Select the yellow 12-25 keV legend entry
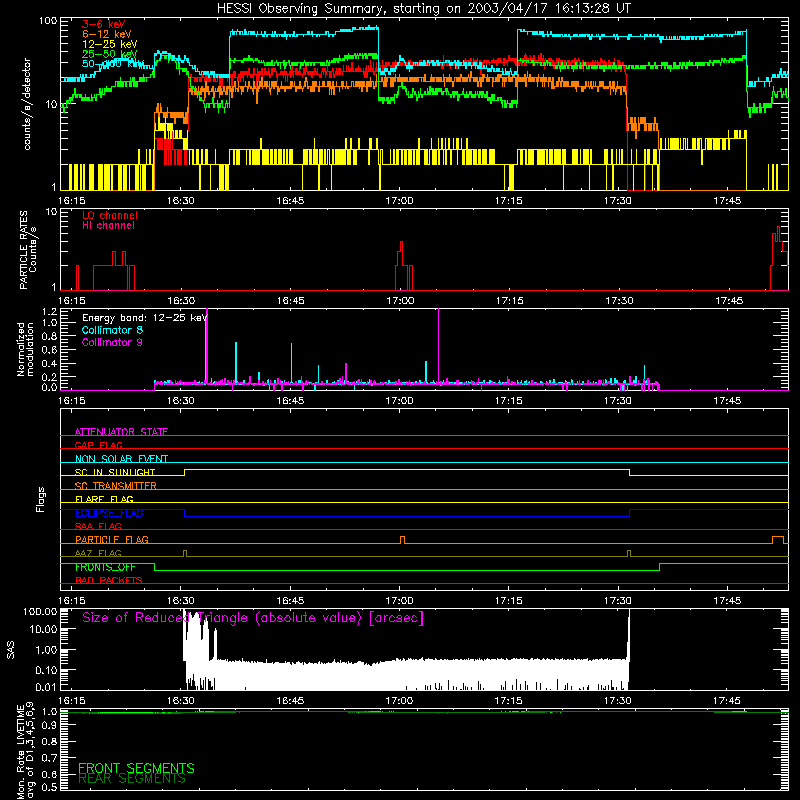Image resolution: width=800 pixels, height=800 pixels. (x=109, y=44)
